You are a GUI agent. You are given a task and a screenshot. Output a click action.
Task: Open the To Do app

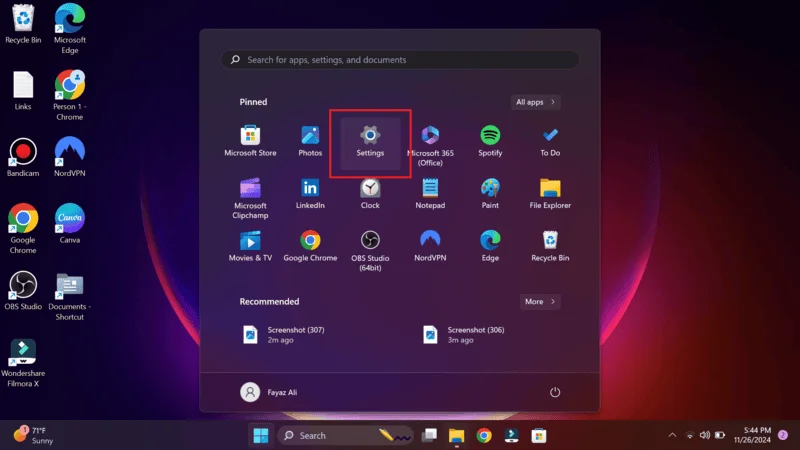point(550,141)
